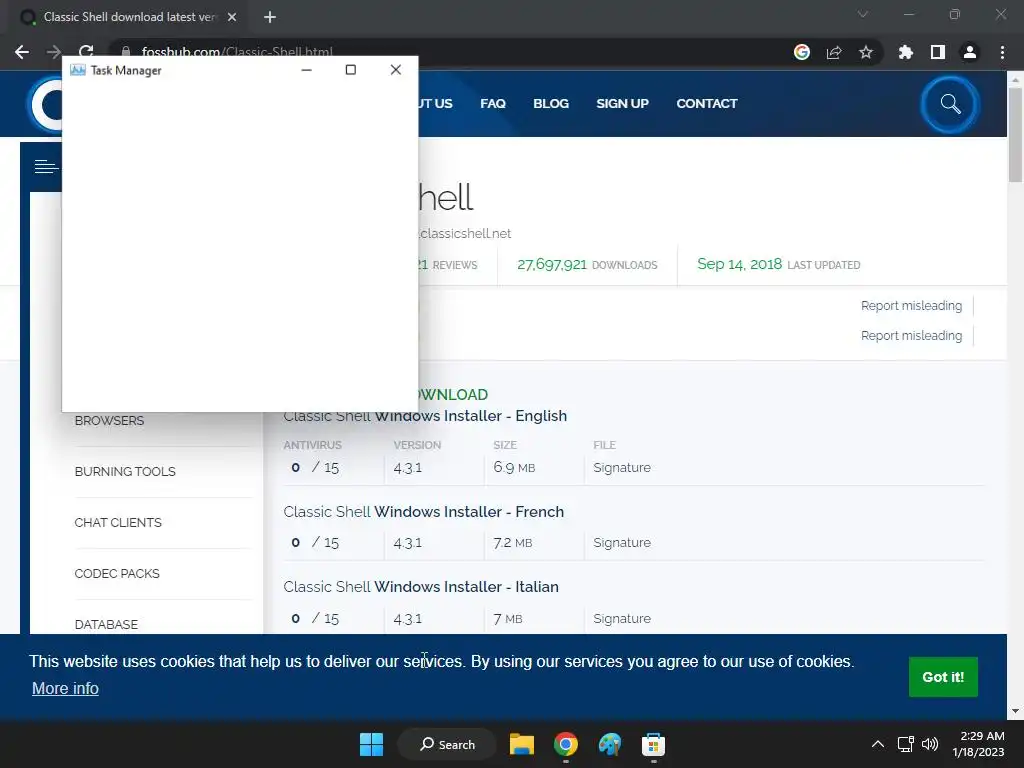This screenshot has width=1024, height=768.
Task: Switch to Chrome in the taskbar
Action: [566, 744]
